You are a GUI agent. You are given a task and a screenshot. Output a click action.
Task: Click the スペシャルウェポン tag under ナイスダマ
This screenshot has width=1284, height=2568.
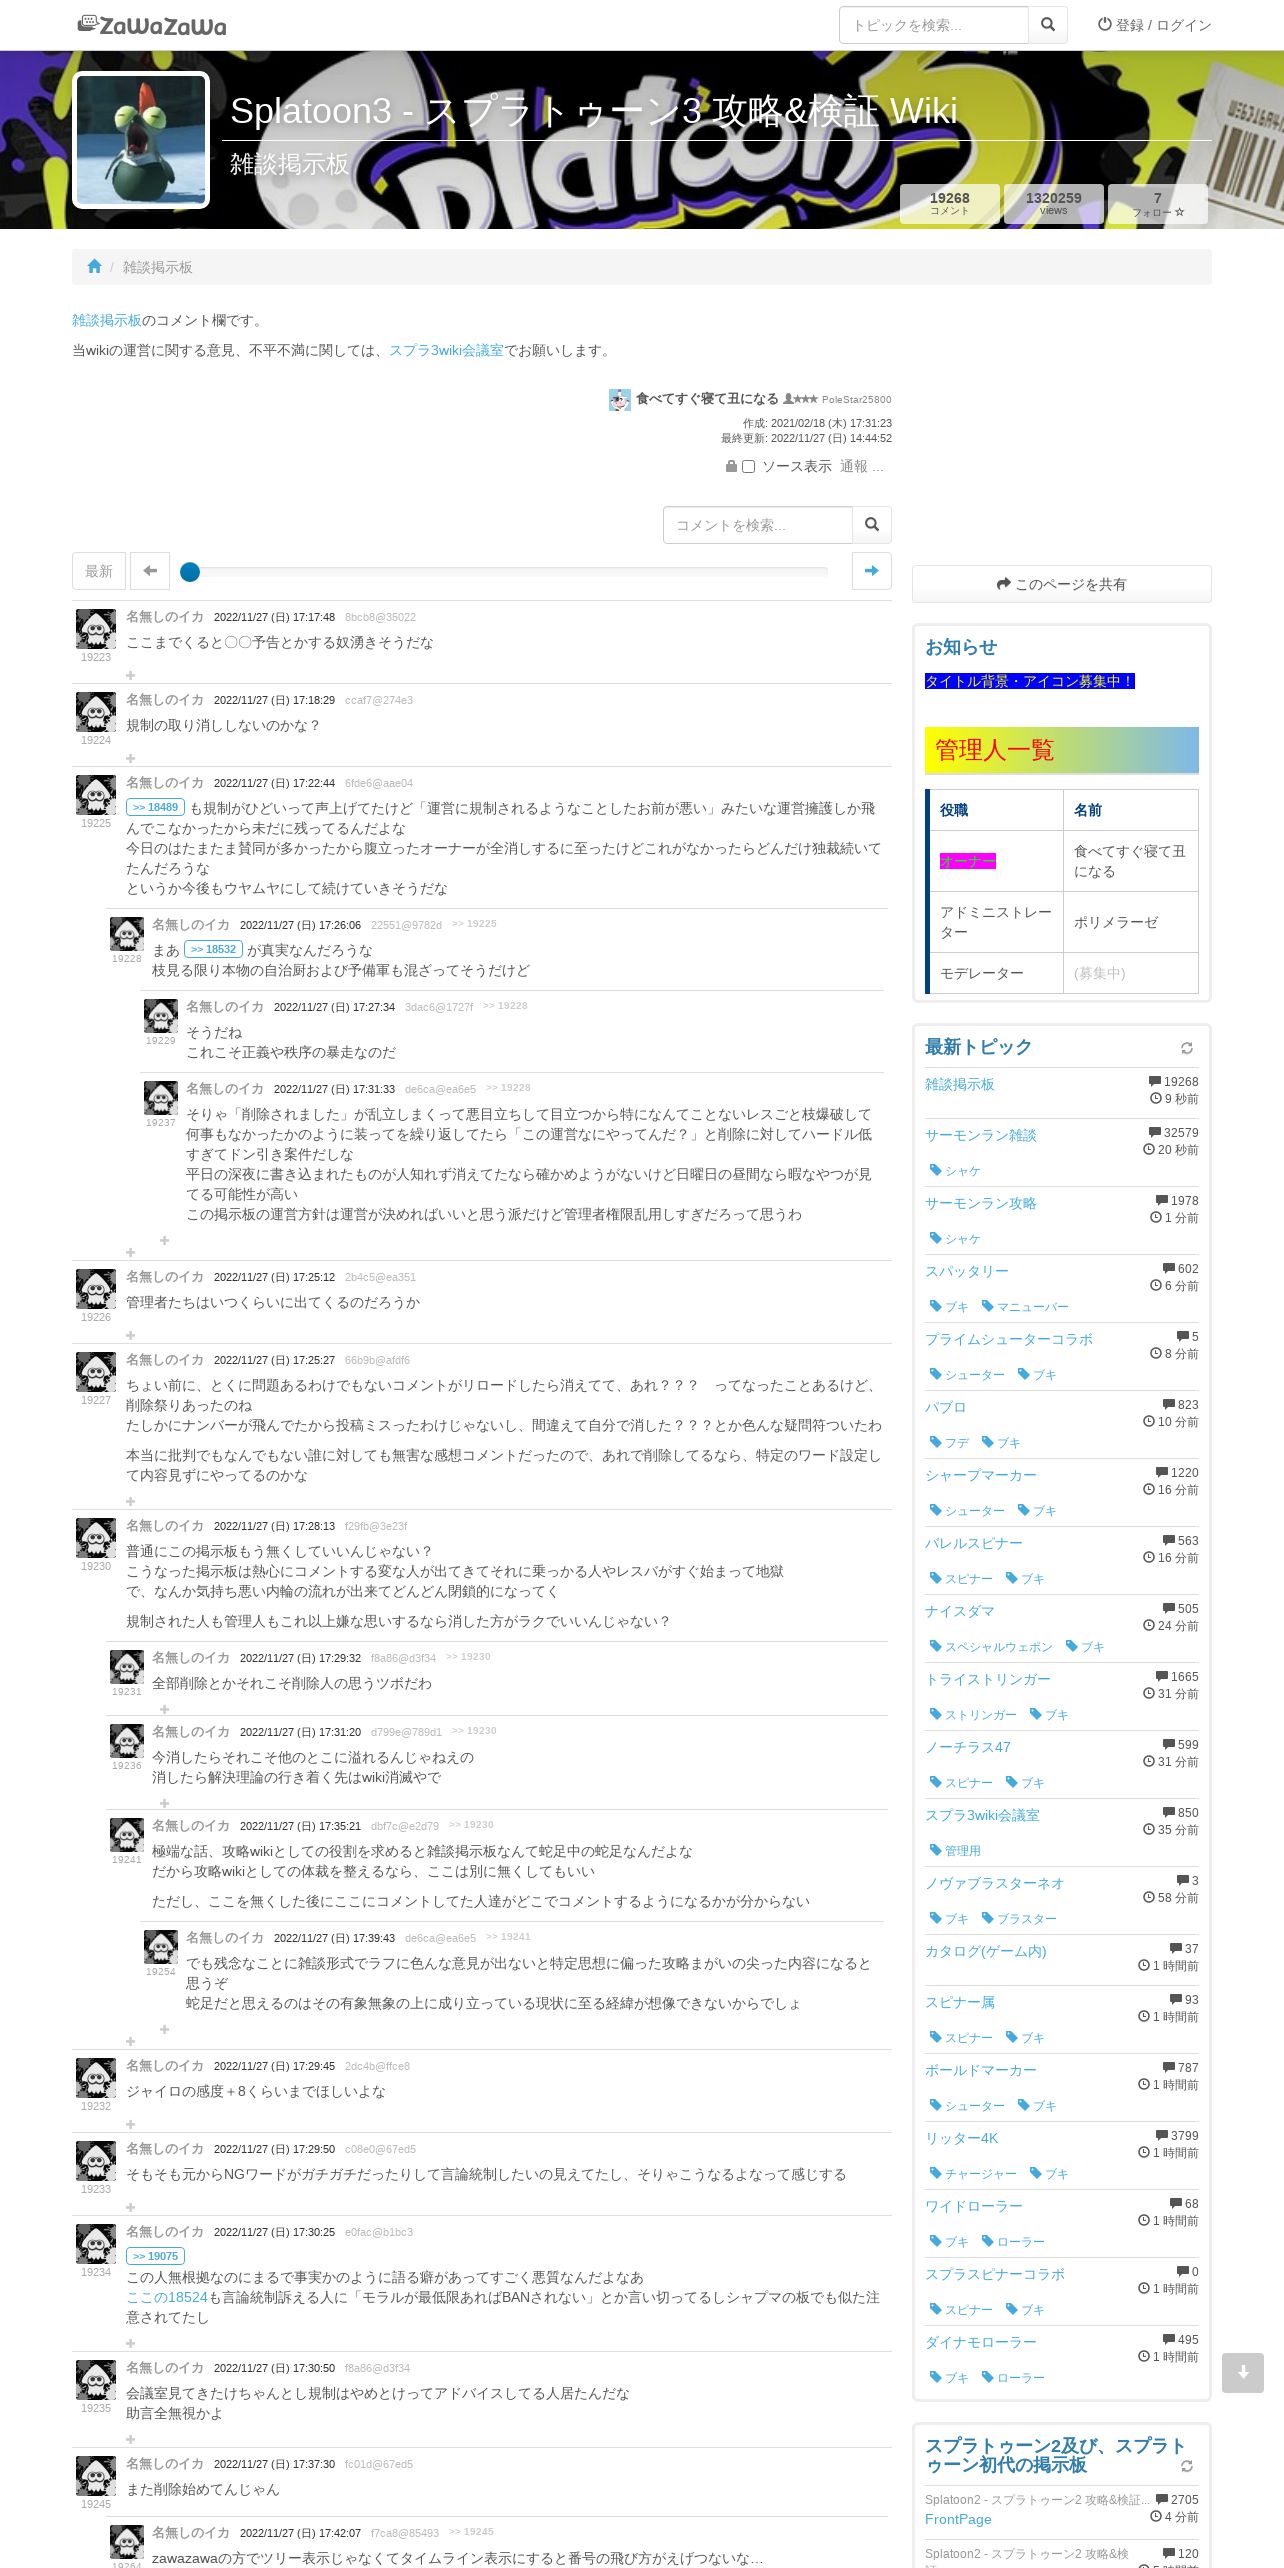click(x=991, y=1646)
